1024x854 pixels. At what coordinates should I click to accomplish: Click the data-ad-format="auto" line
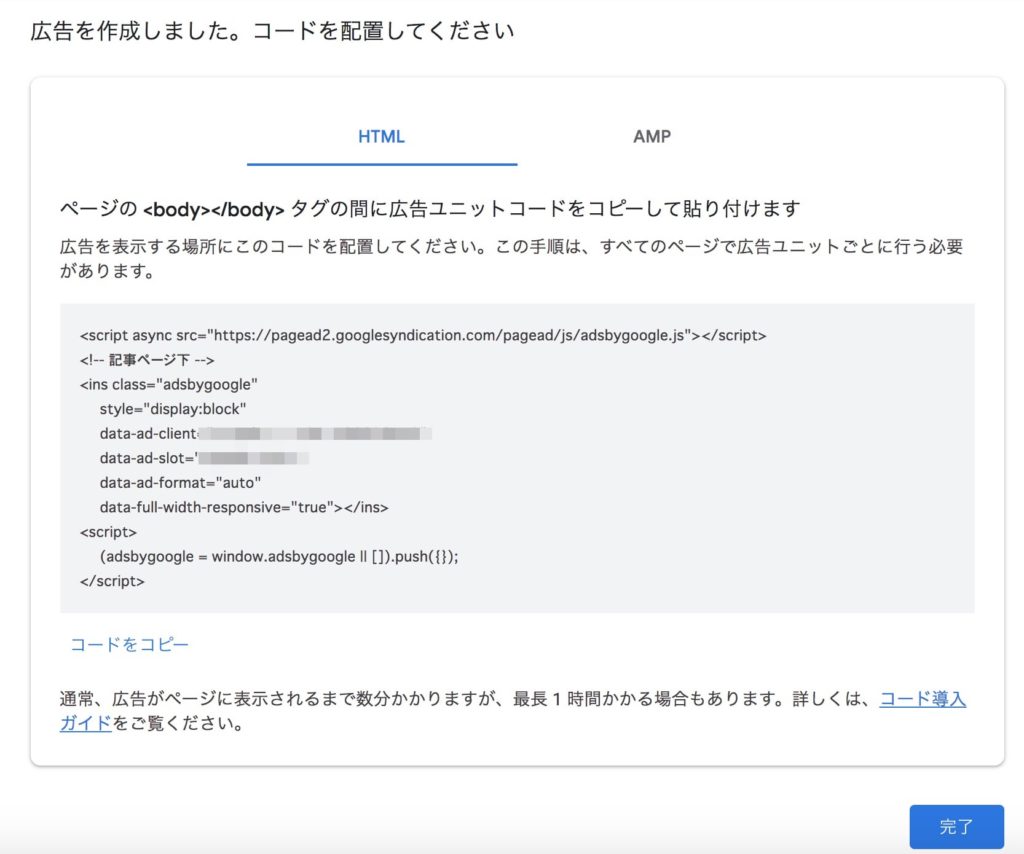pos(180,483)
